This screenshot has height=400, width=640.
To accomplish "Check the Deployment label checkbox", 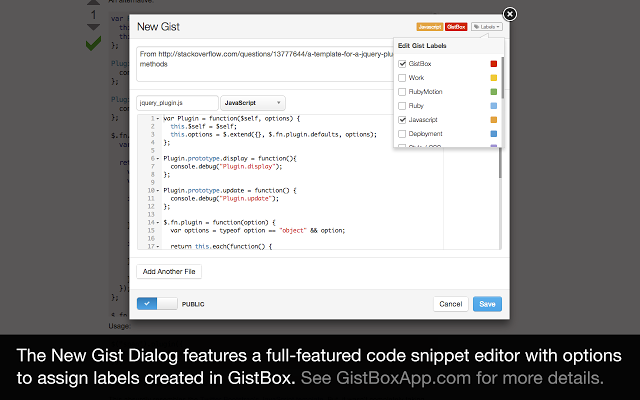I will tap(402, 134).
